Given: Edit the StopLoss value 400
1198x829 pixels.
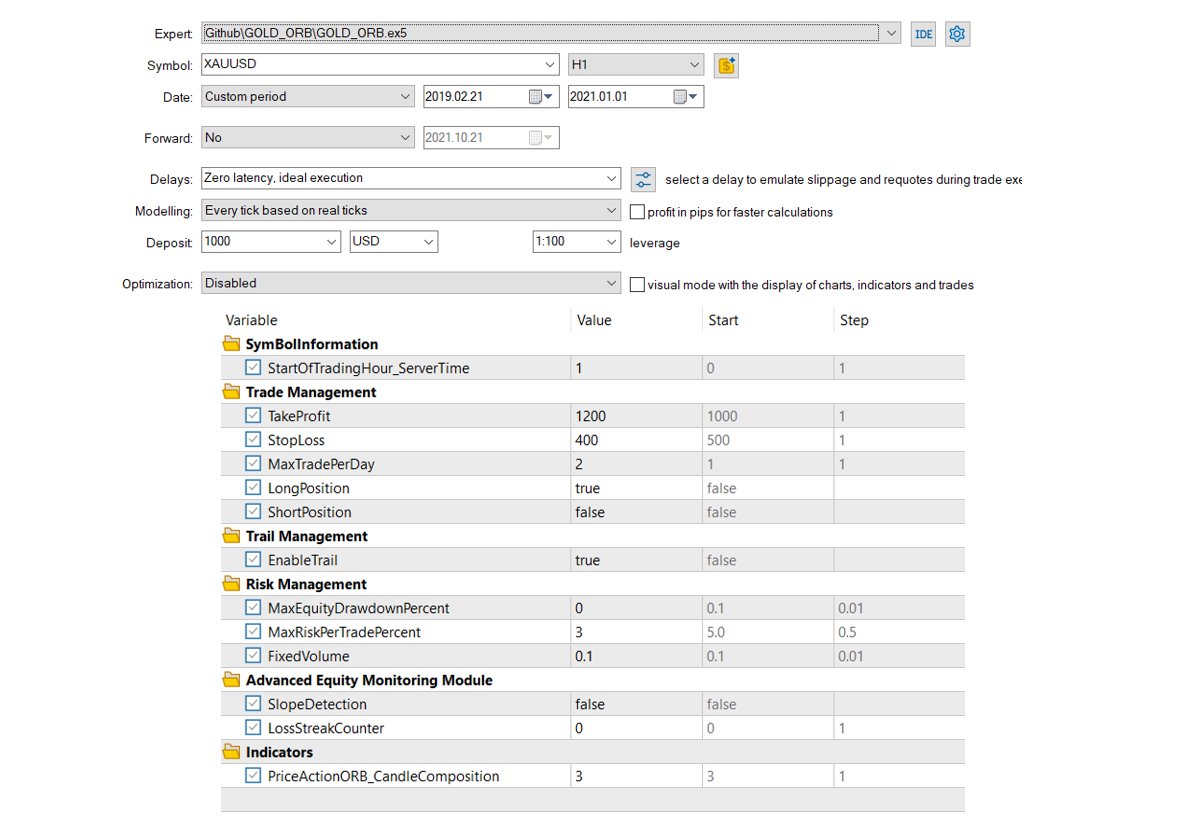Looking at the screenshot, I should [634, 440].
